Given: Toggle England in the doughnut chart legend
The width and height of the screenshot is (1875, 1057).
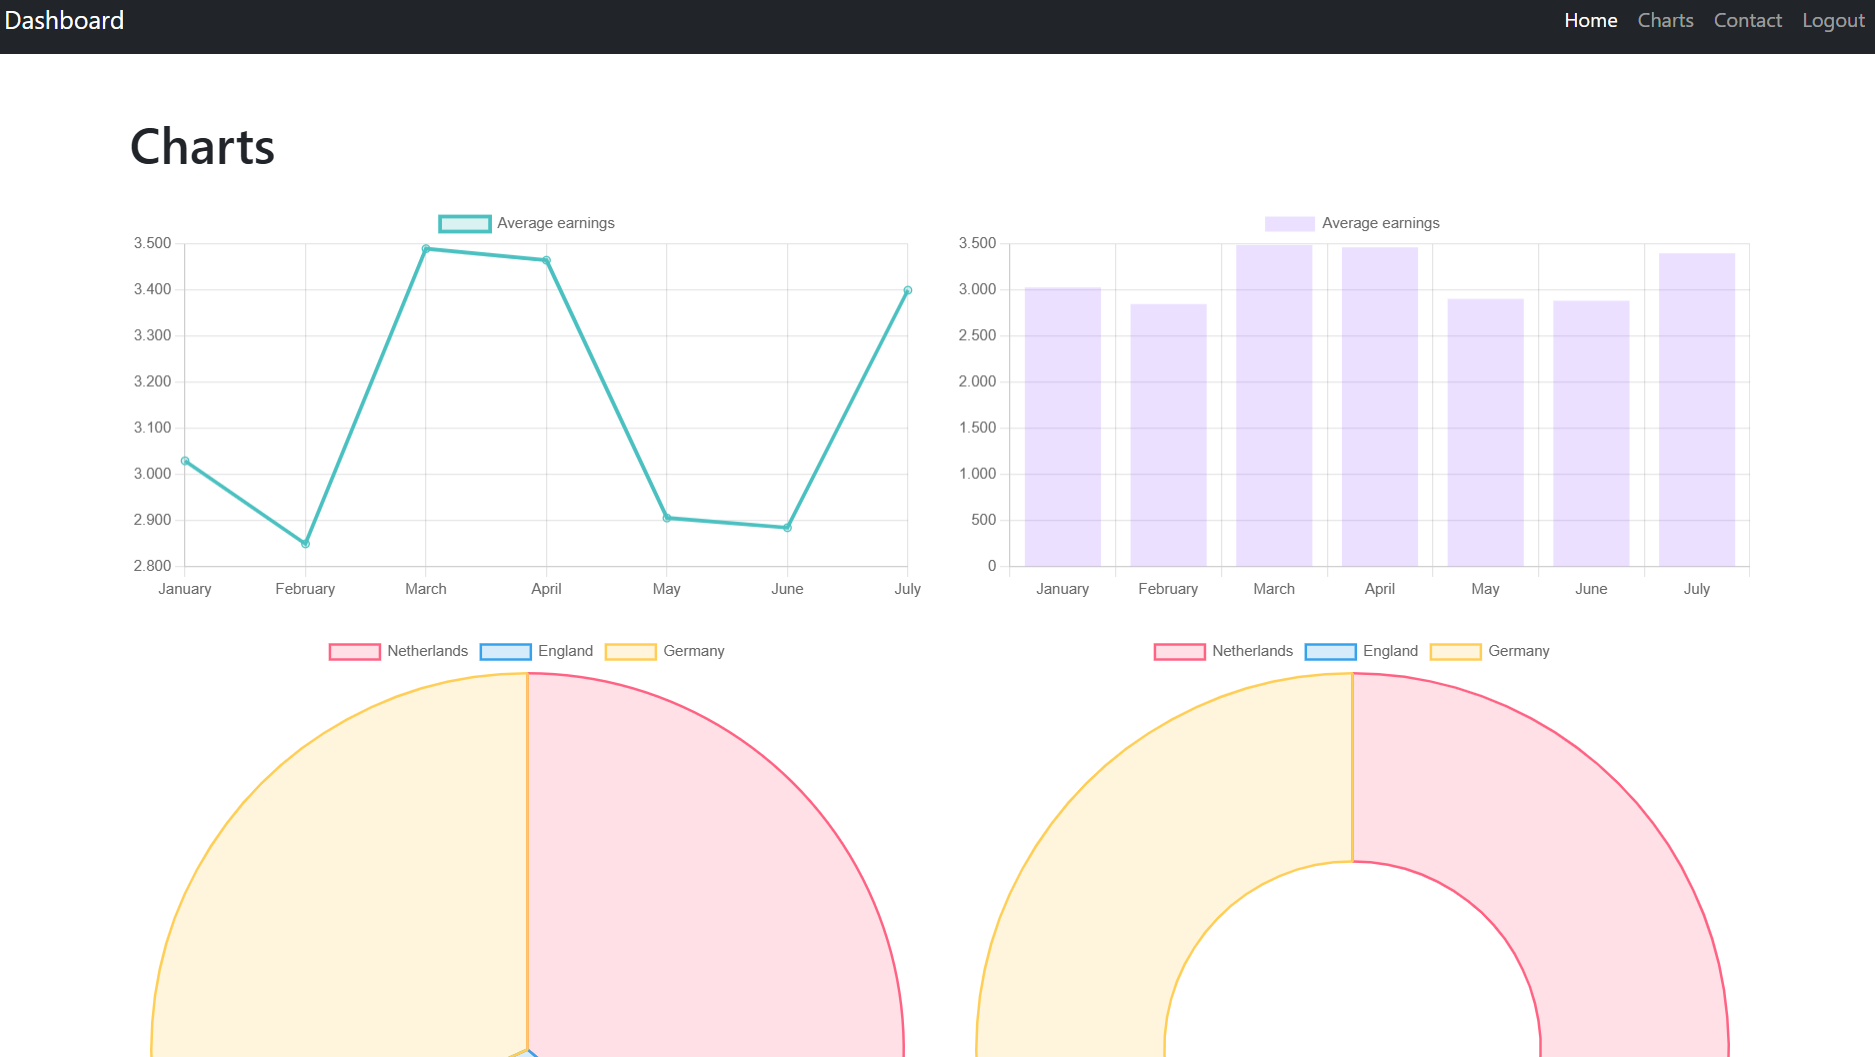Looking at the screenshot, I should [x=1362, y=651].
